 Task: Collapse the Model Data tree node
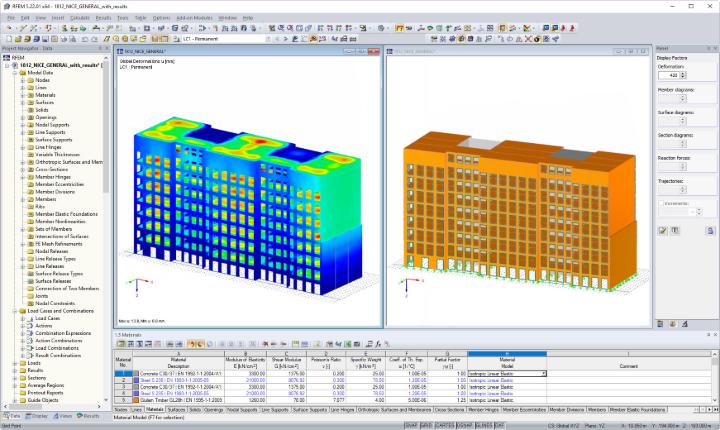[15, 73]
